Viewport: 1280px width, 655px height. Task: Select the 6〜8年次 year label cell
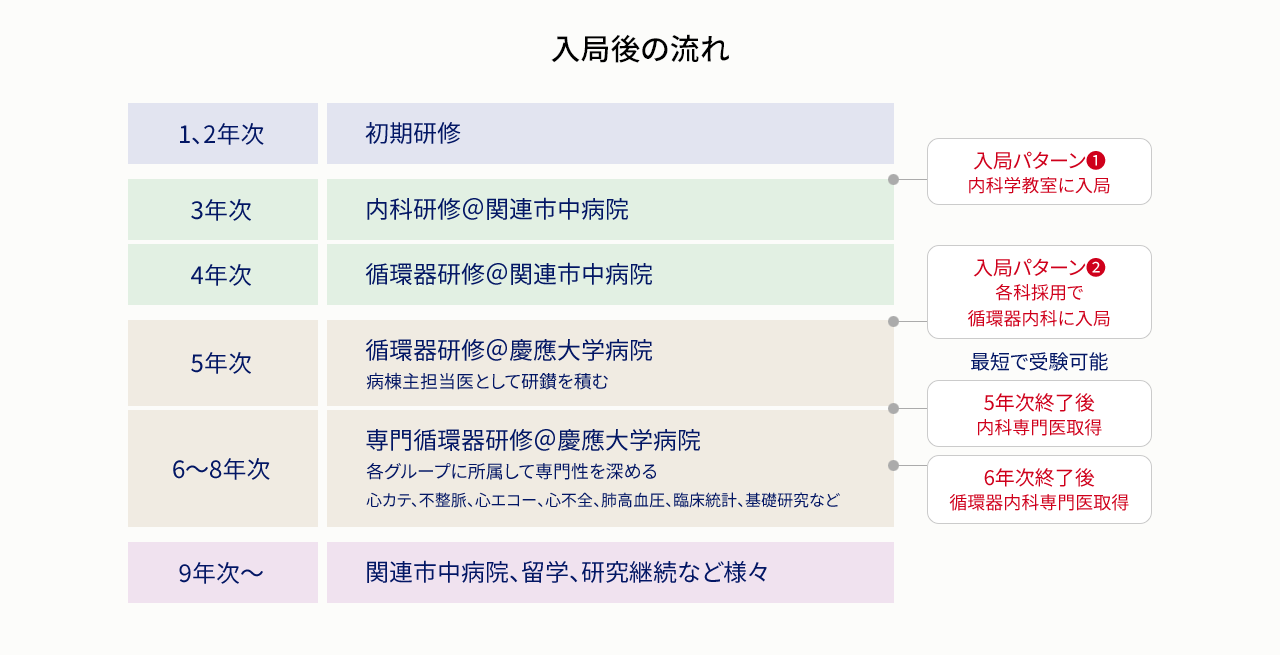point(222,468)
